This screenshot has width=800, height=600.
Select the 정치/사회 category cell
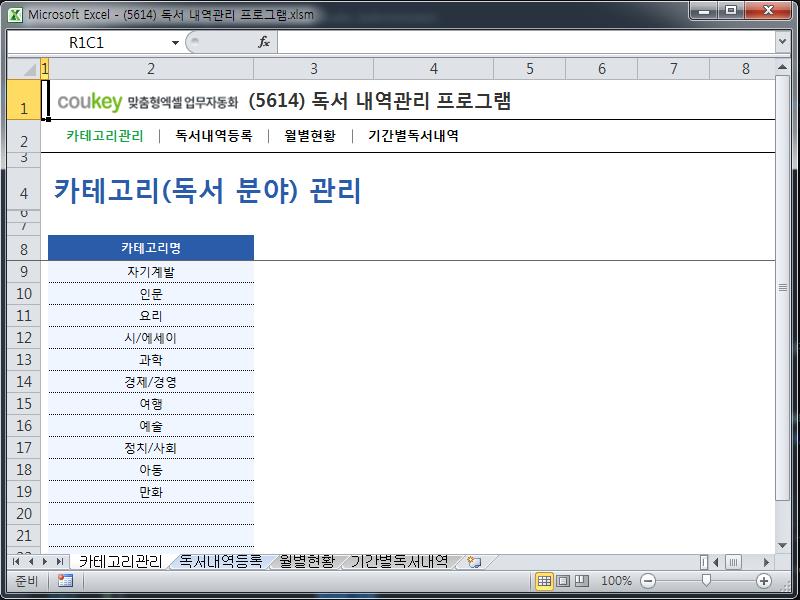[151, 447]
